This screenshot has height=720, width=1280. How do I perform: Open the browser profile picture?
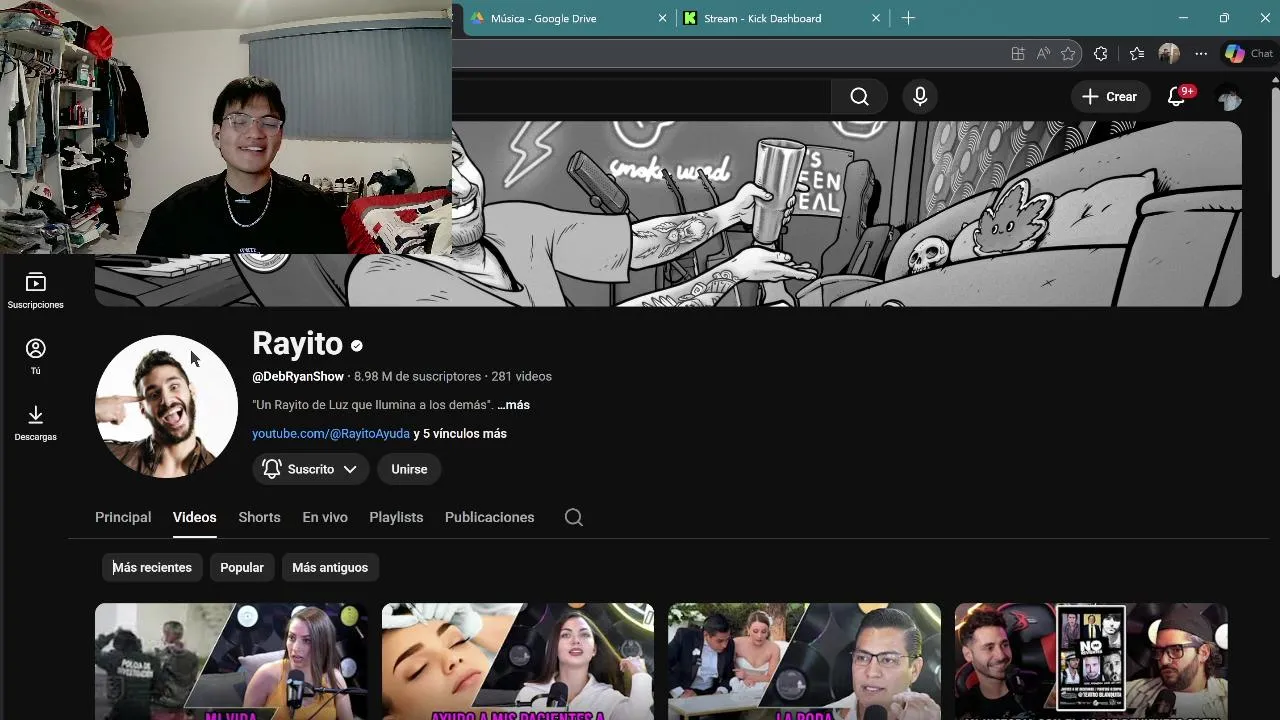[x=1169, y=54]
